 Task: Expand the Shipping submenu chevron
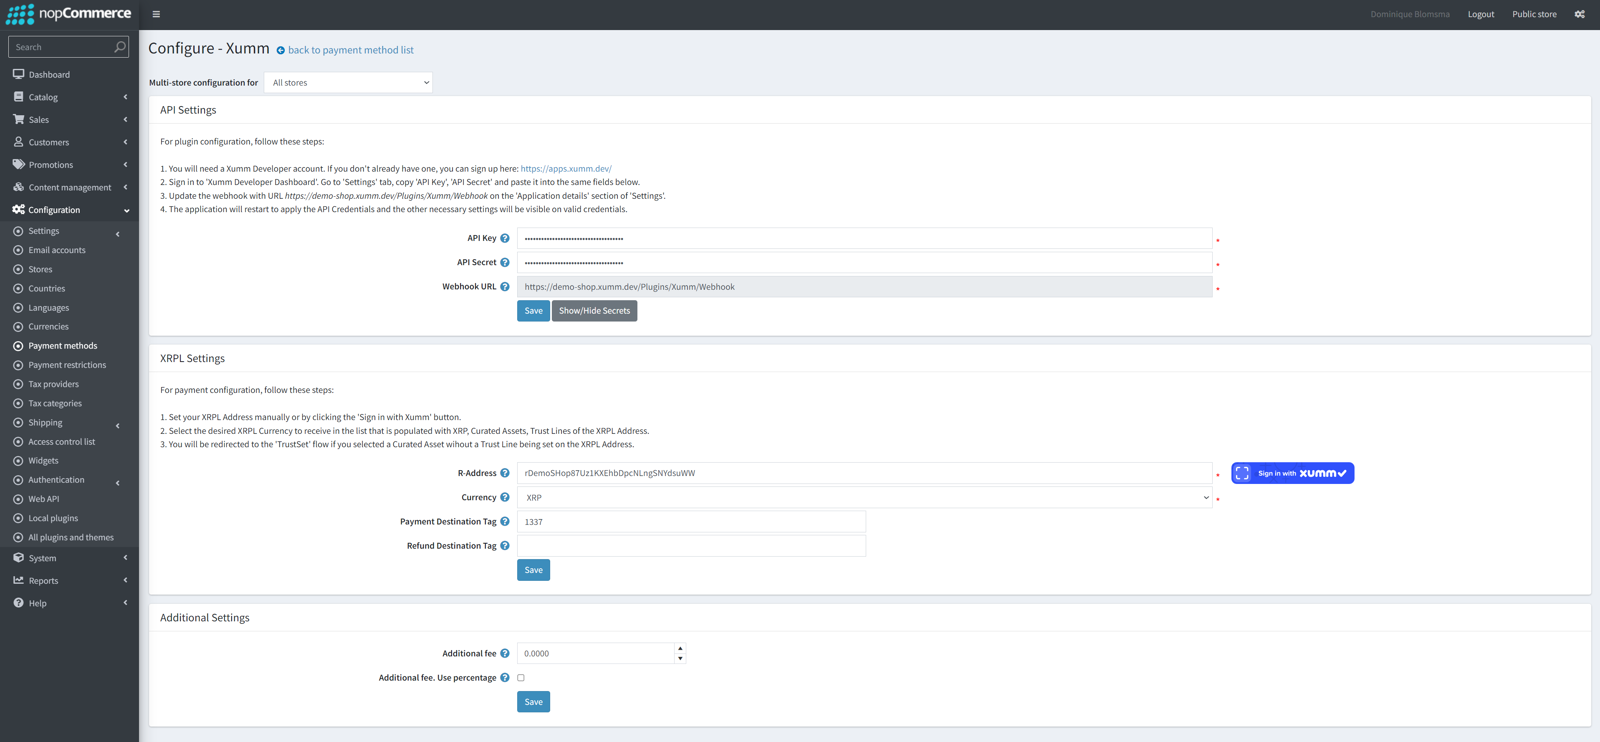118,426
